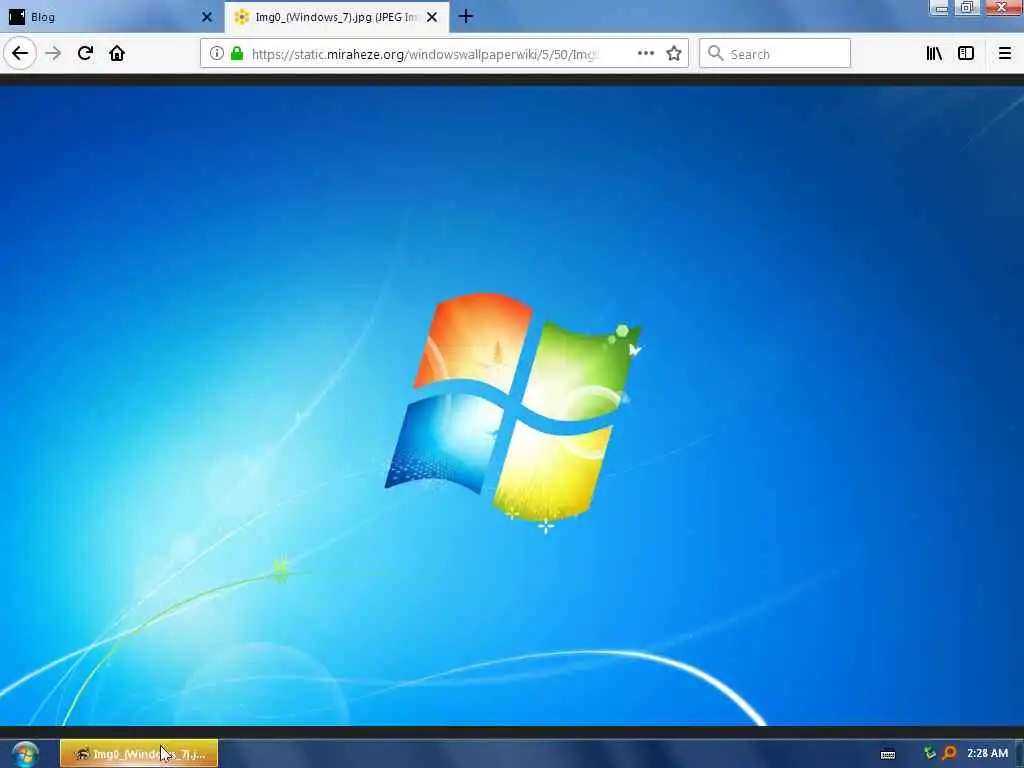Open the Firefox hamburger menu

tap(1004, 53)
